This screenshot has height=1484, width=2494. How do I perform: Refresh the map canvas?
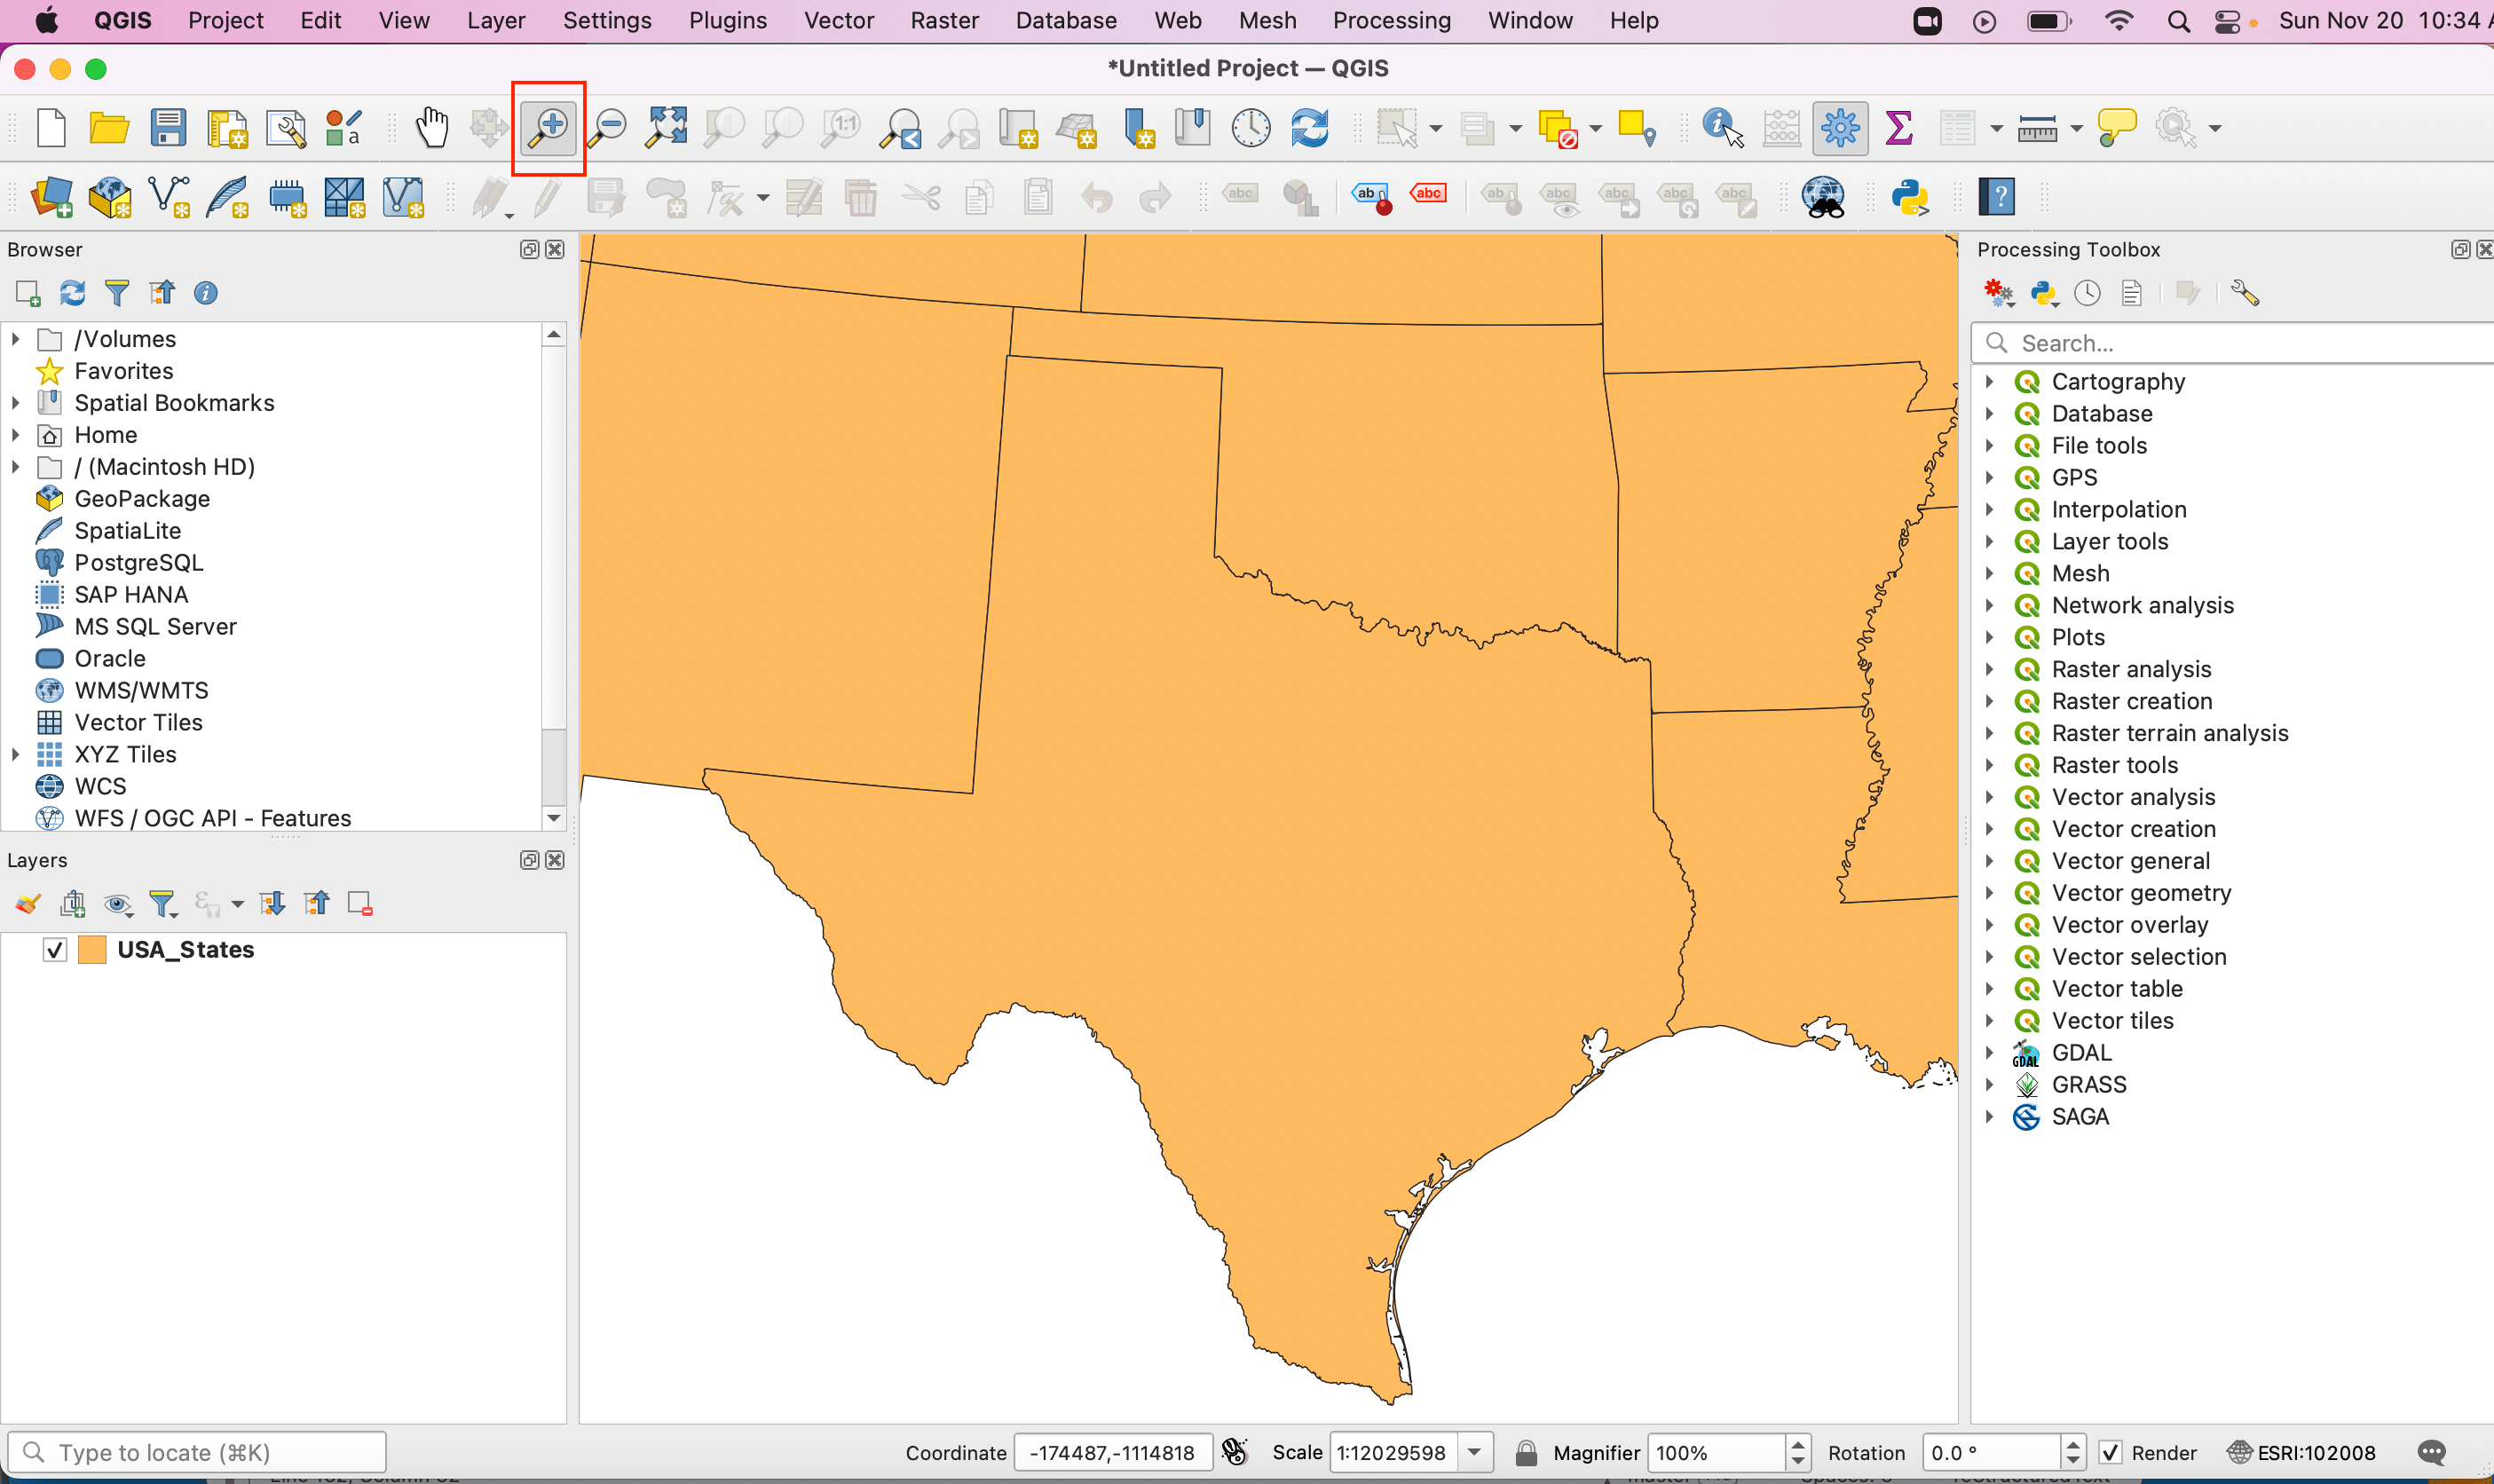pyautogui.click(x=1308, y=128)
